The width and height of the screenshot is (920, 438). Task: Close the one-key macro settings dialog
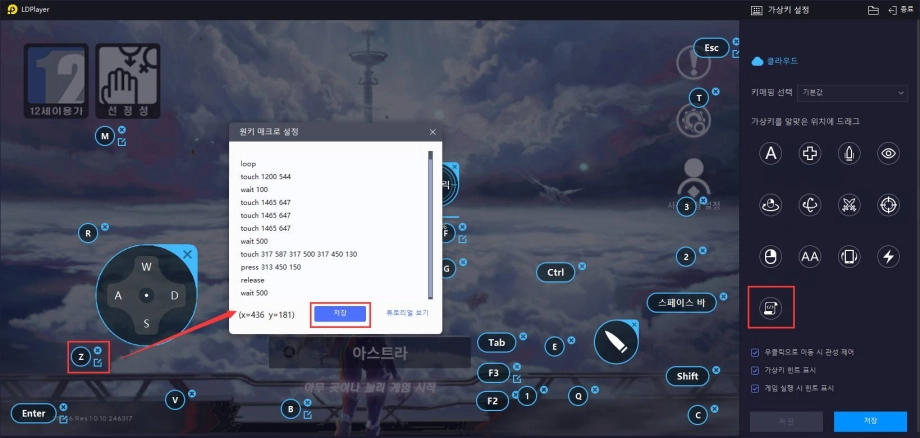coord(432,132)
